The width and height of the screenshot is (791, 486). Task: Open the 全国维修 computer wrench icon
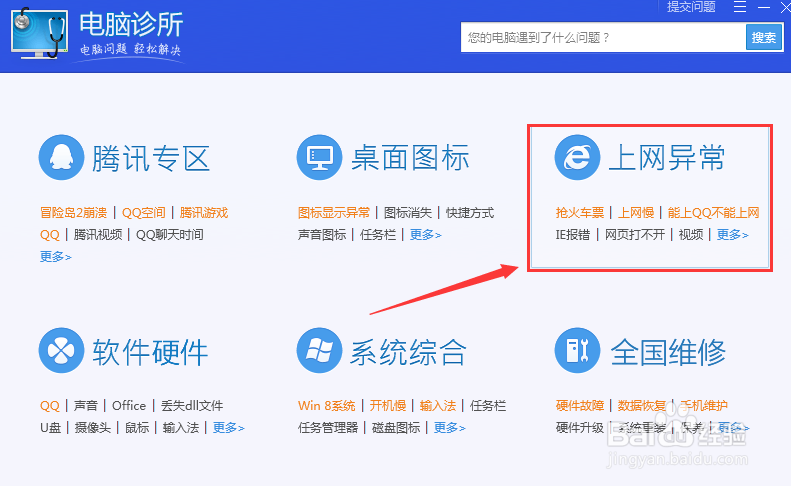point(577,350)
